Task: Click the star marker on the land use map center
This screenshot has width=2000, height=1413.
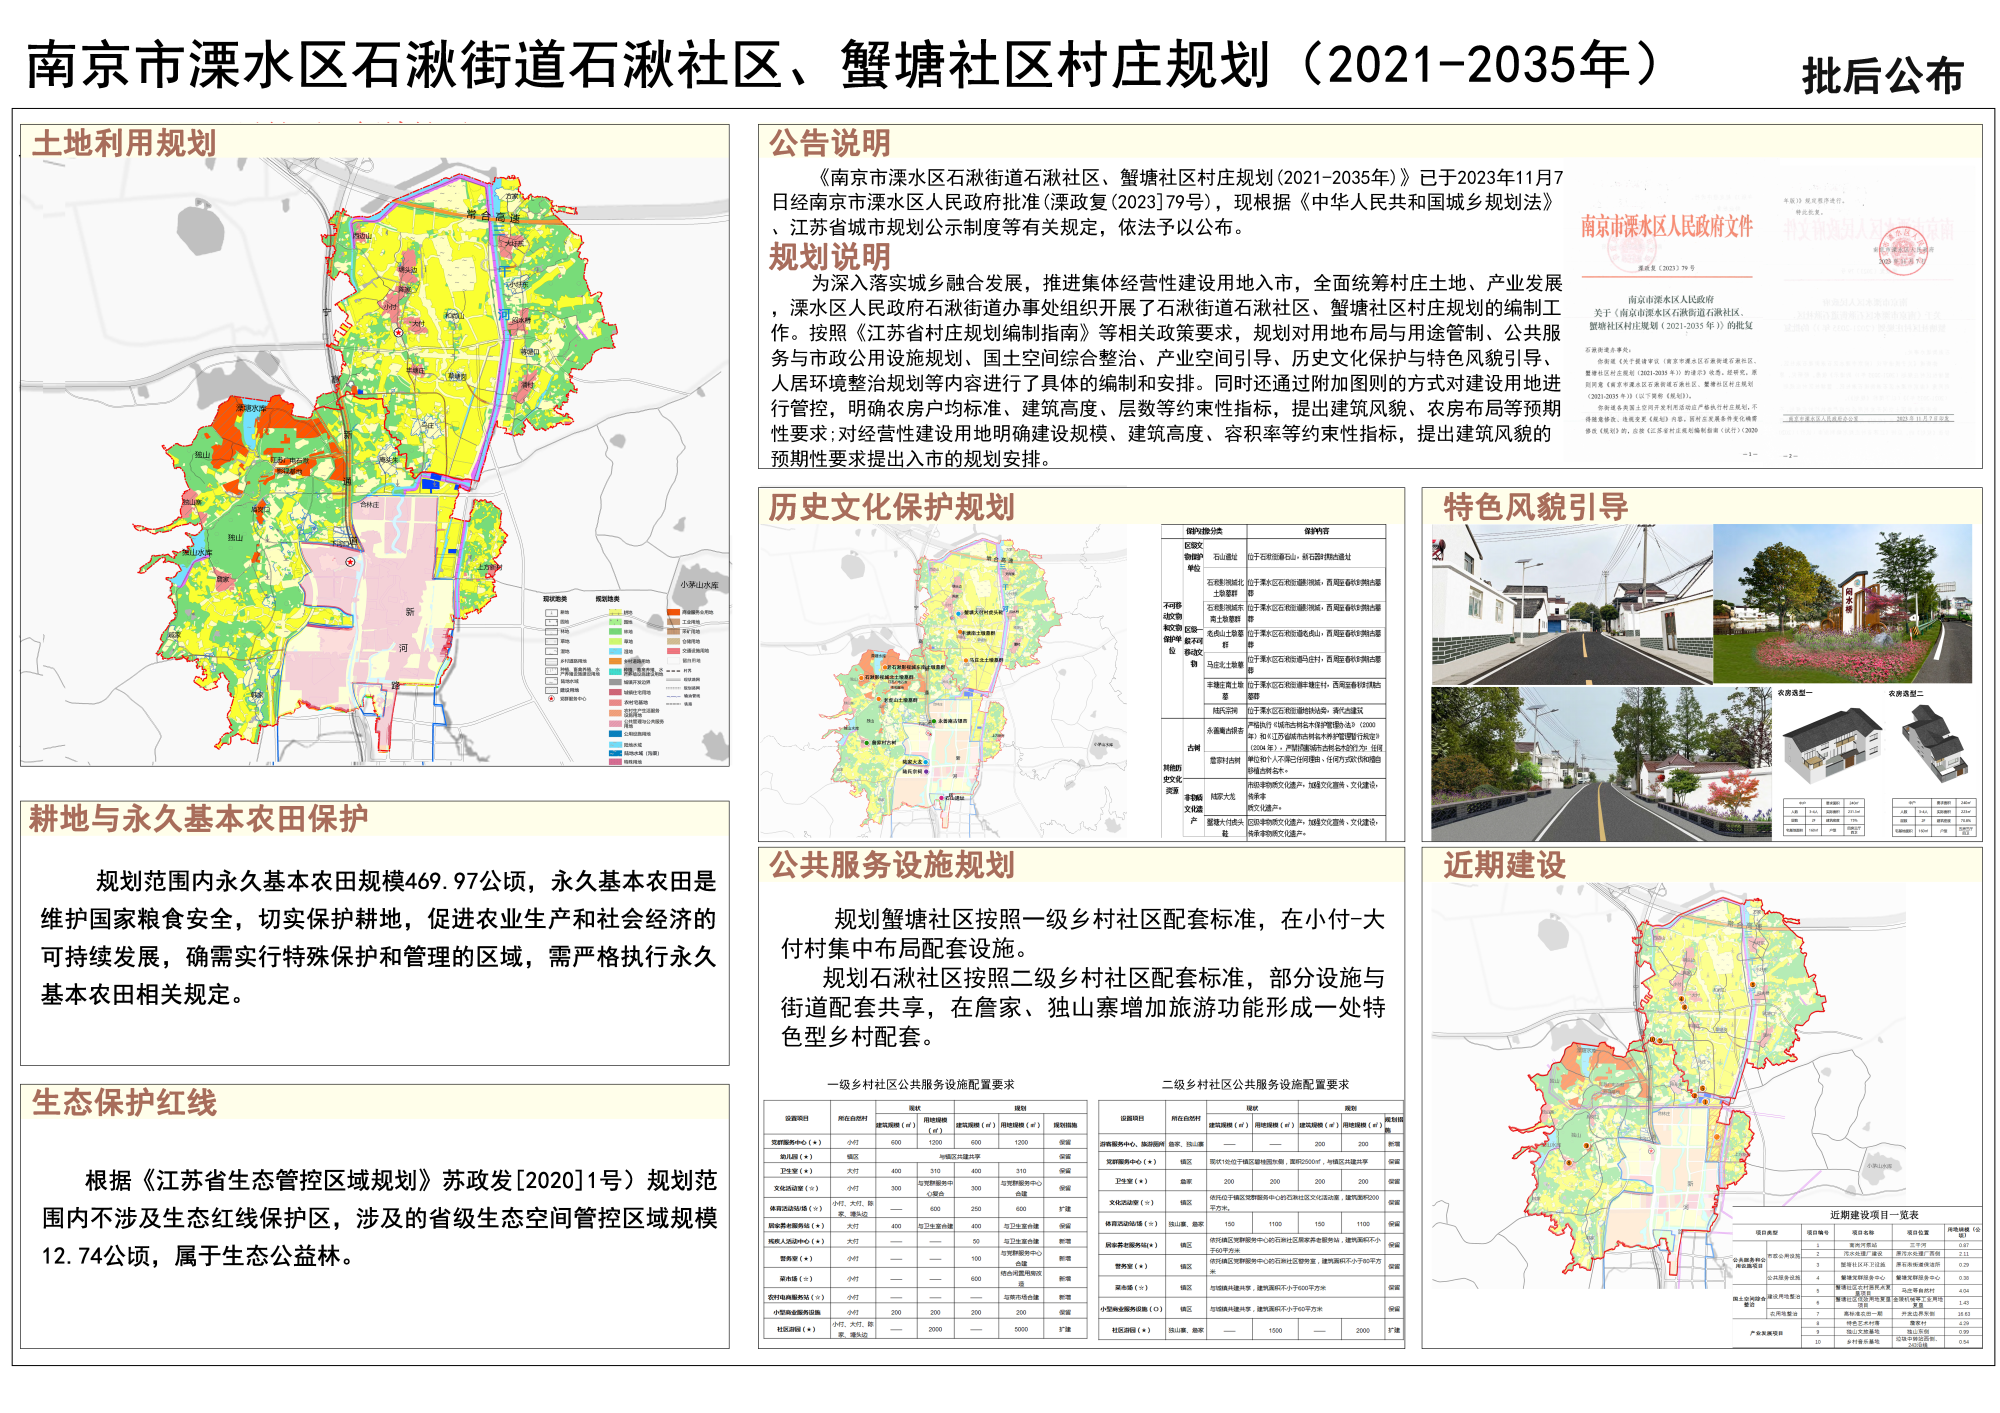Action: (351, 561)
